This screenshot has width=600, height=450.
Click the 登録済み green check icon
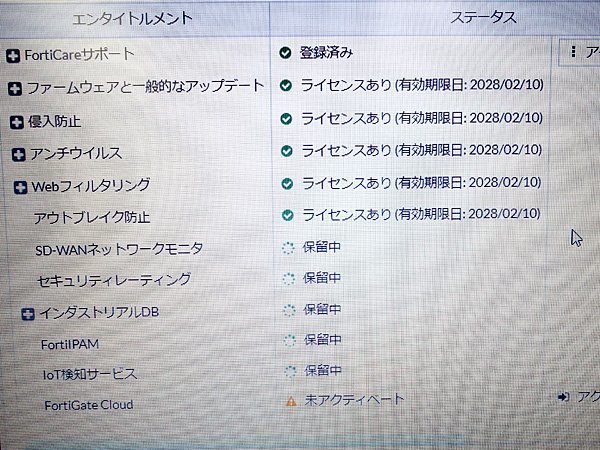coord(285,52)
